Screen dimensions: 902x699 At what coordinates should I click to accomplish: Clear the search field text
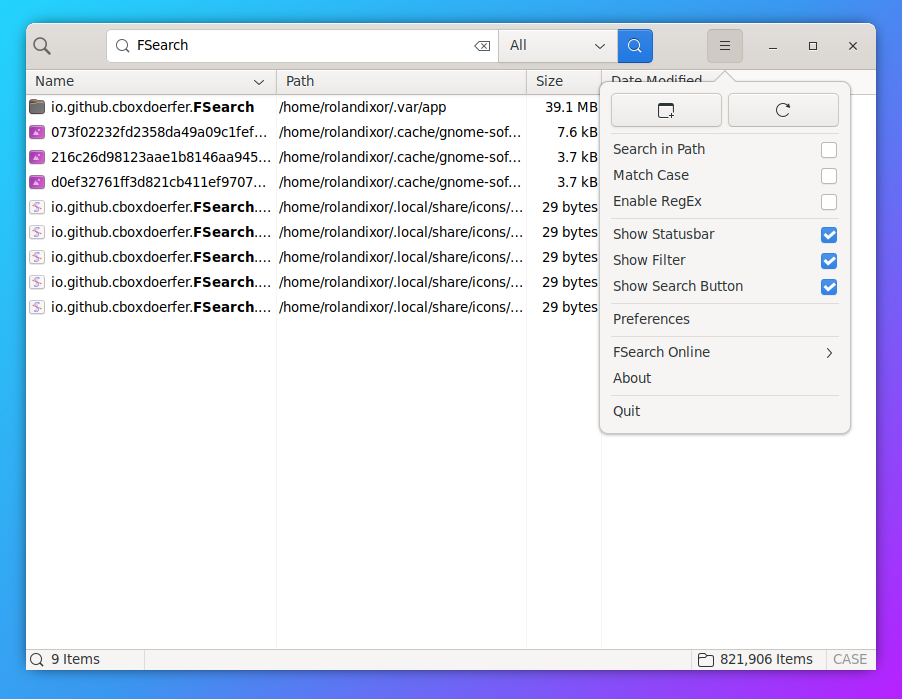click(x=482, y=45)
